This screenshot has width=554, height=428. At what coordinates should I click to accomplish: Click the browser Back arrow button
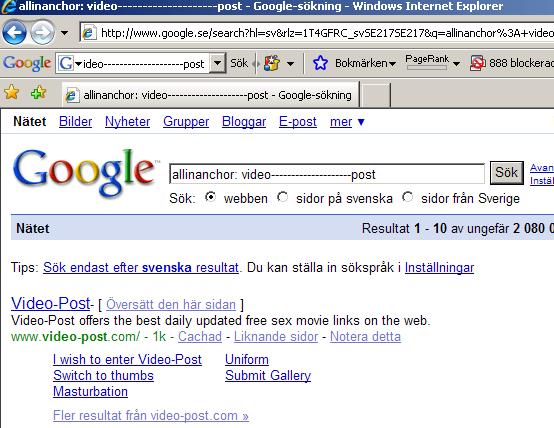pos(14,33)
